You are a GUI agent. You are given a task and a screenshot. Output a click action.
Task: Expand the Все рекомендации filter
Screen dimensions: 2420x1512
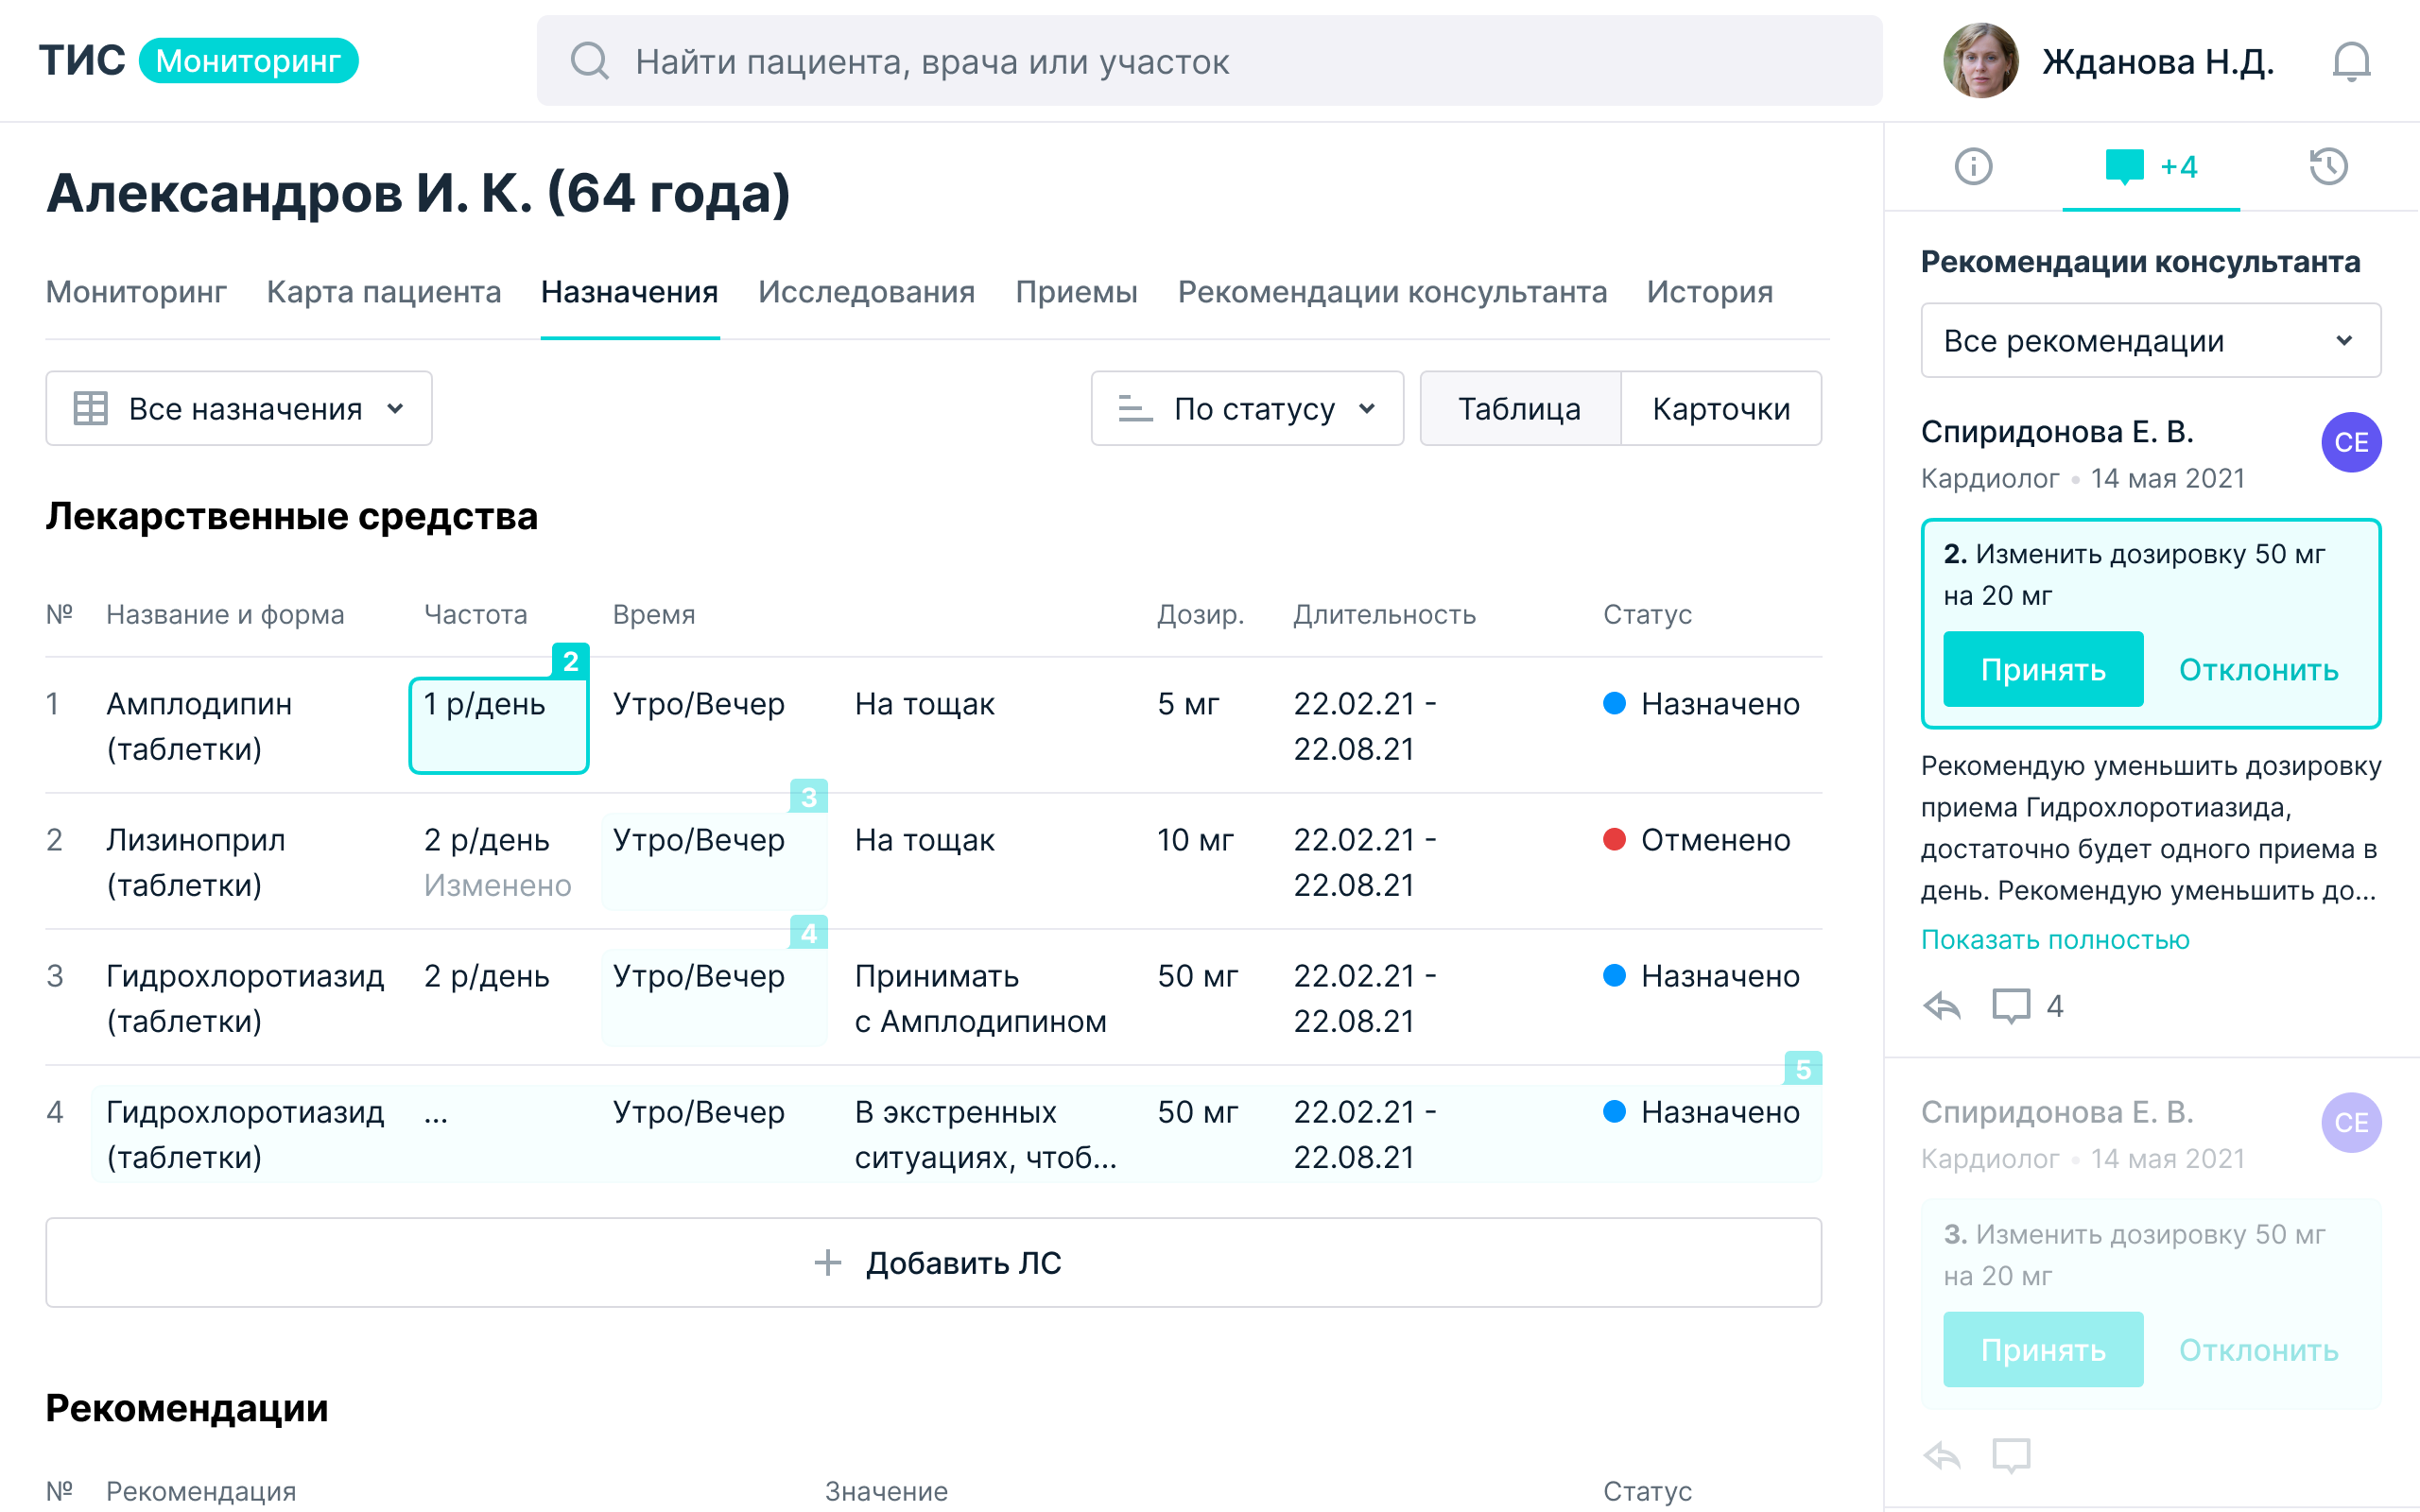point(2150,341)
